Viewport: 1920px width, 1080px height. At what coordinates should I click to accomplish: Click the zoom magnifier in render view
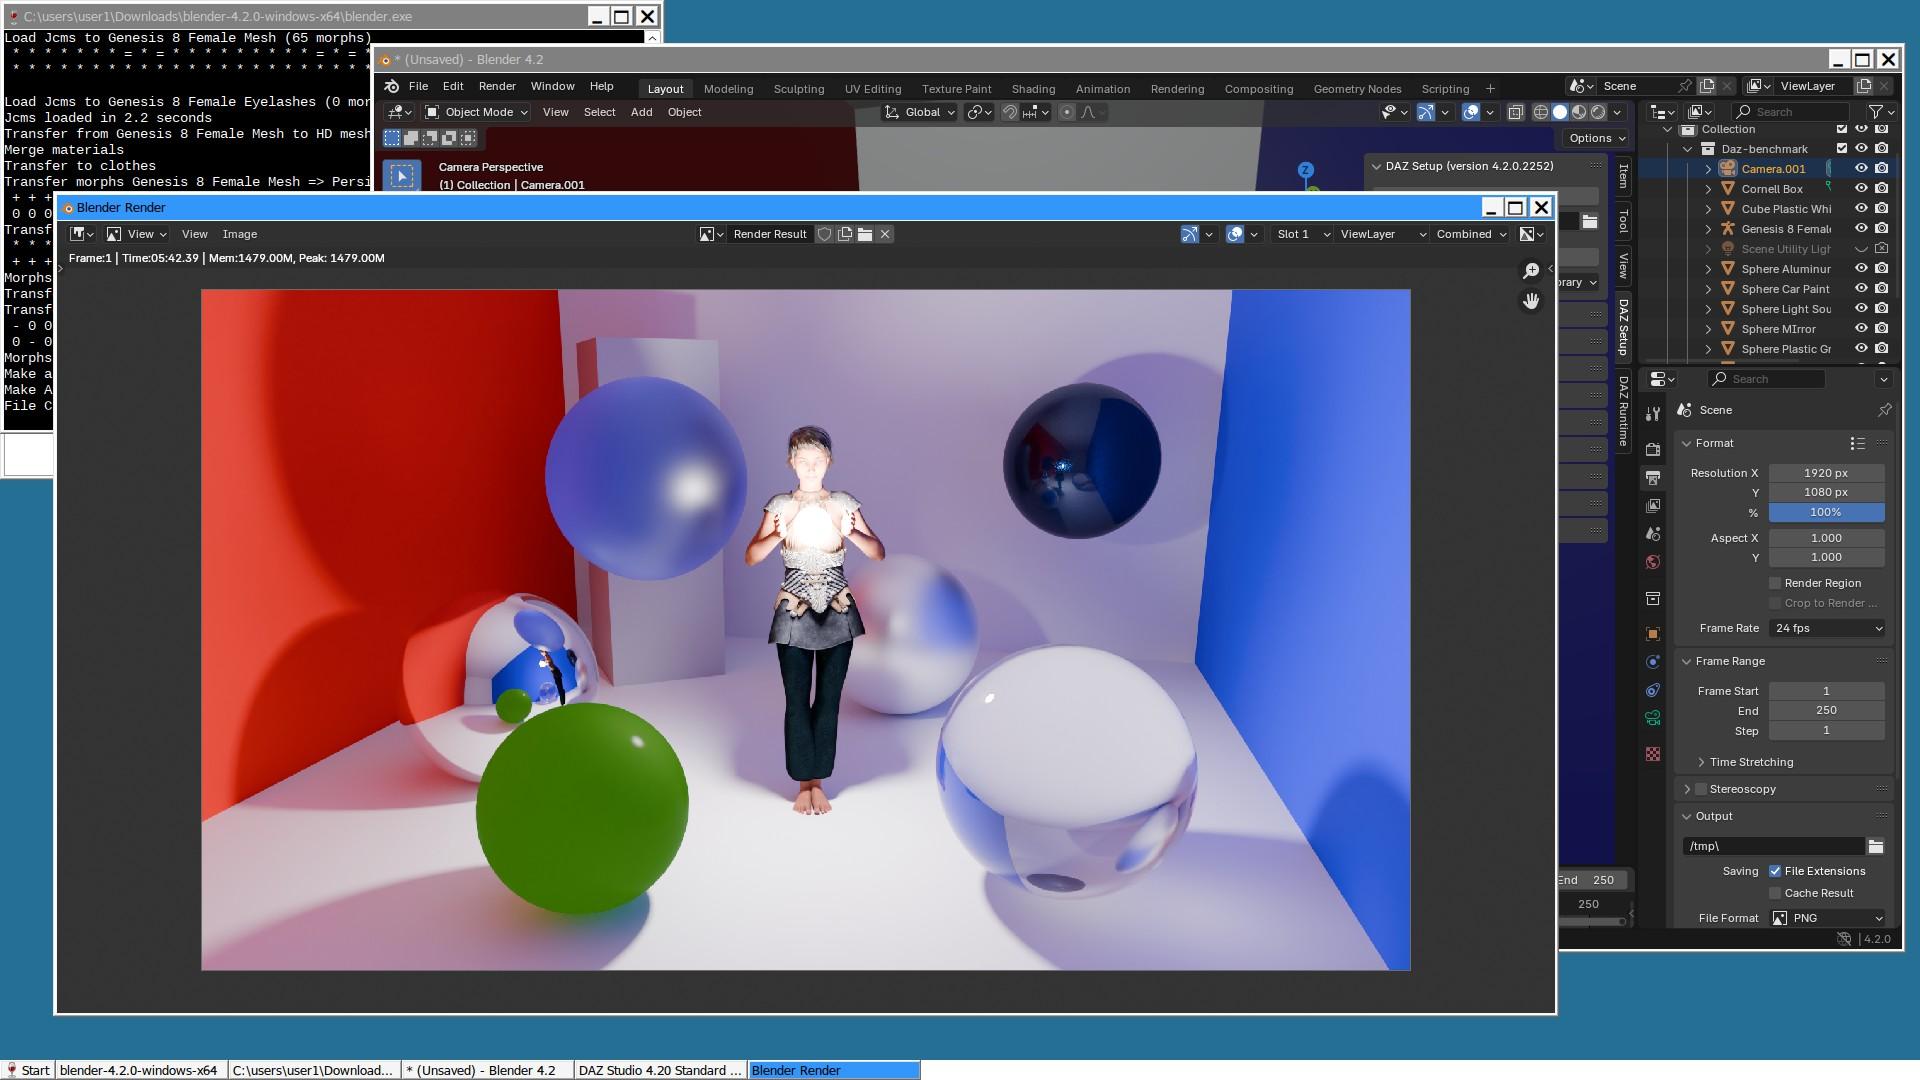tap(1531, 271)
